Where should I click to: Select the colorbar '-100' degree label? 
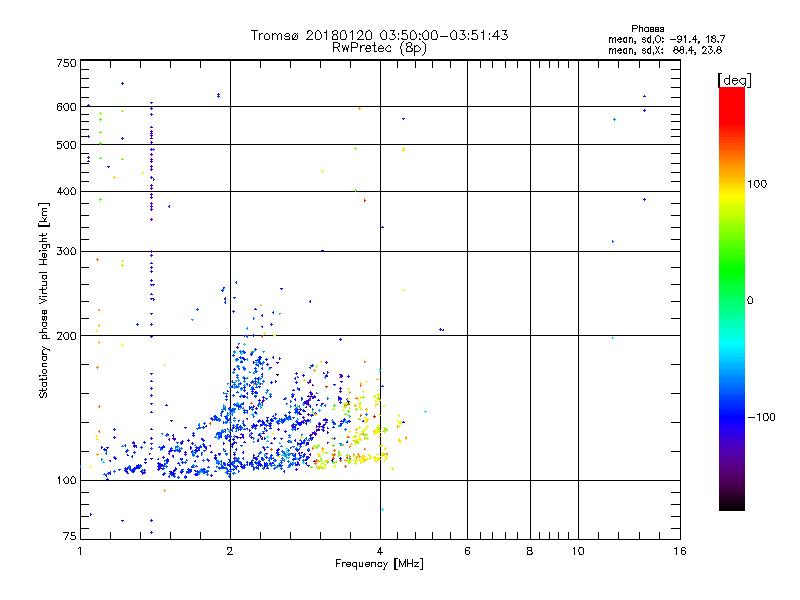pos(762,417)
